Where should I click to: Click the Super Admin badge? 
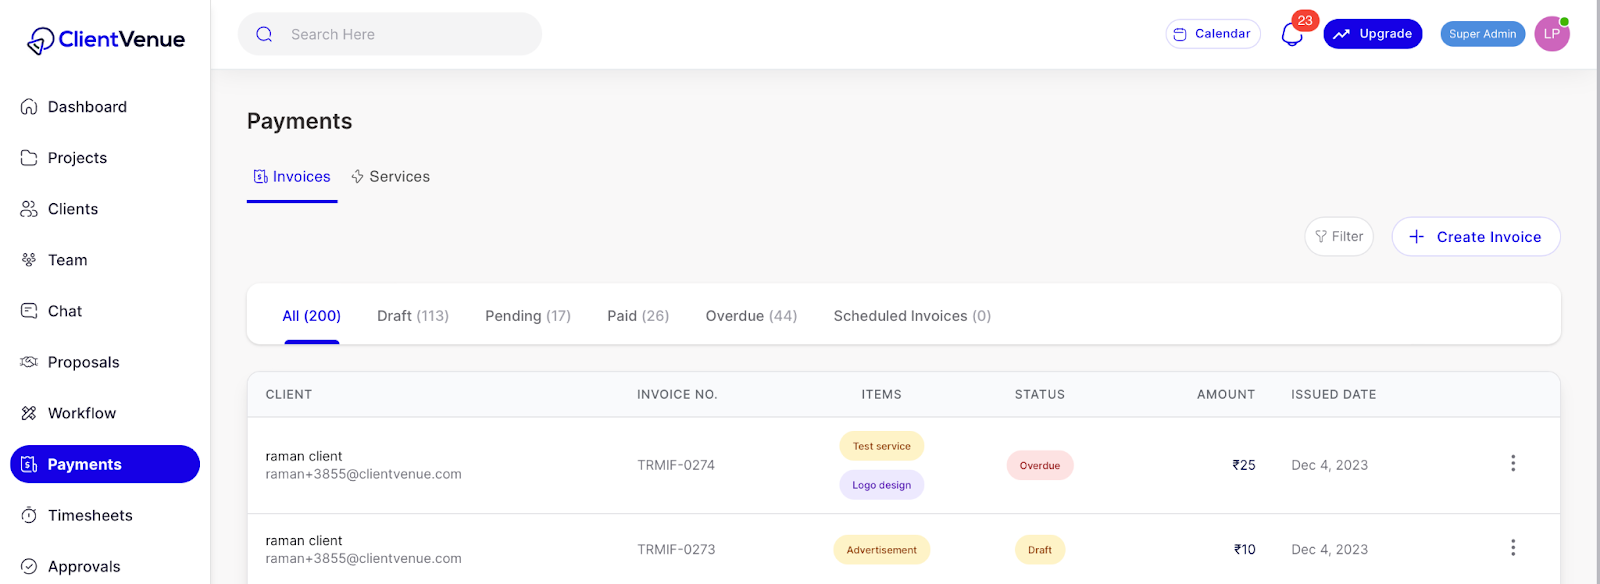1482,34
